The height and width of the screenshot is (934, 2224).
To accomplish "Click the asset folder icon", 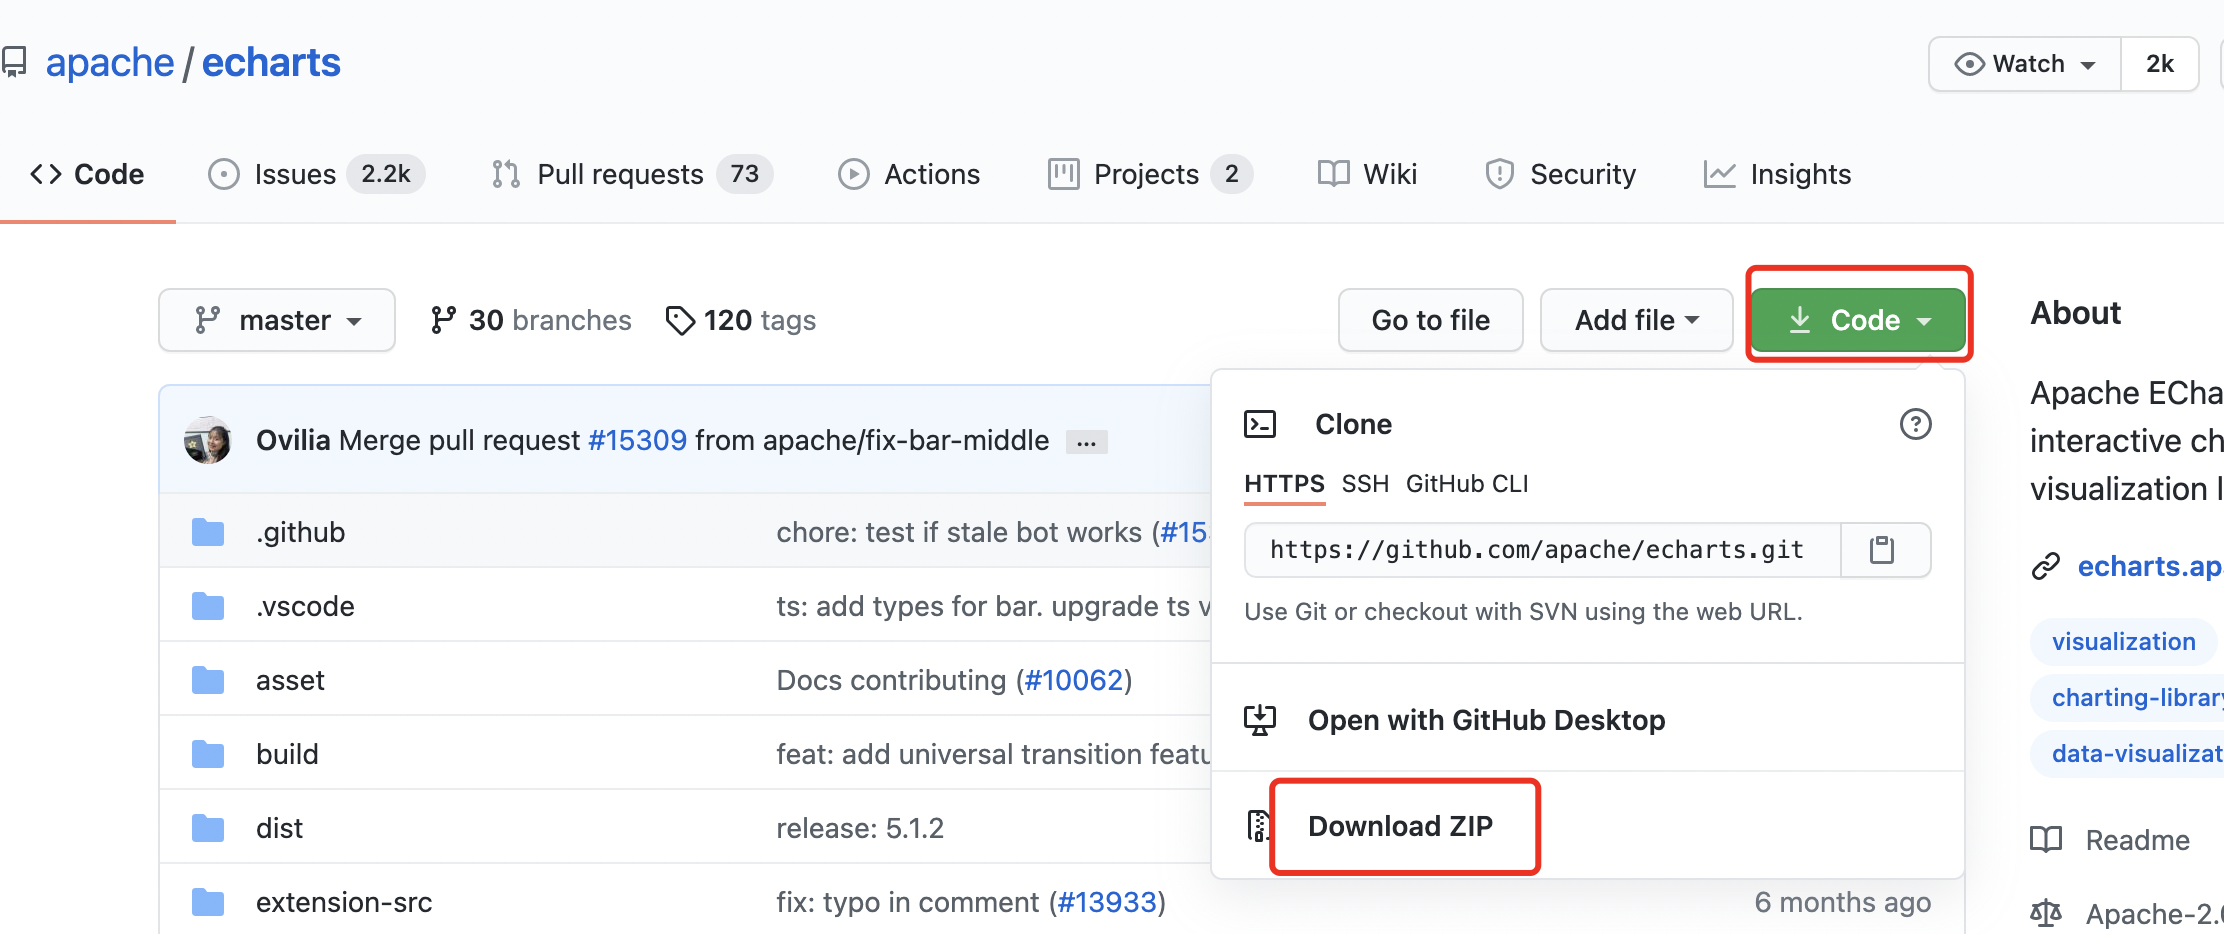I will coord(208,680).
